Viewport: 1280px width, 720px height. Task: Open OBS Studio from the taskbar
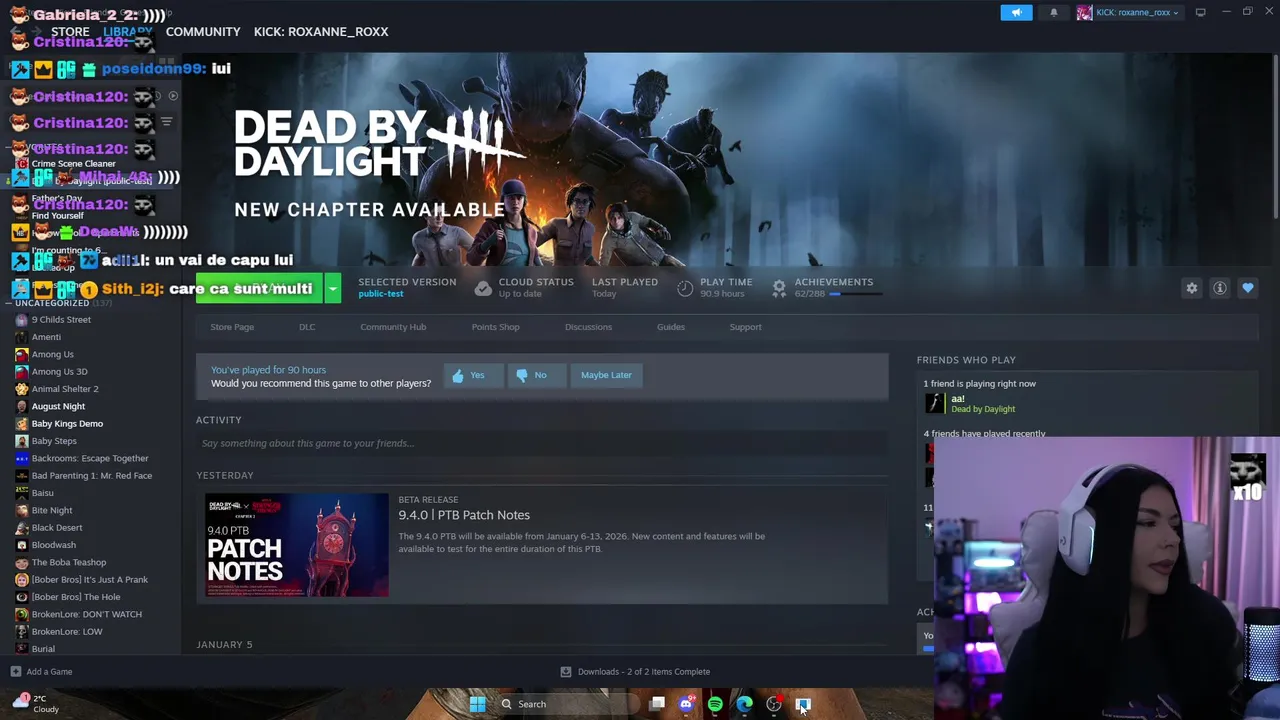(773, 704)
